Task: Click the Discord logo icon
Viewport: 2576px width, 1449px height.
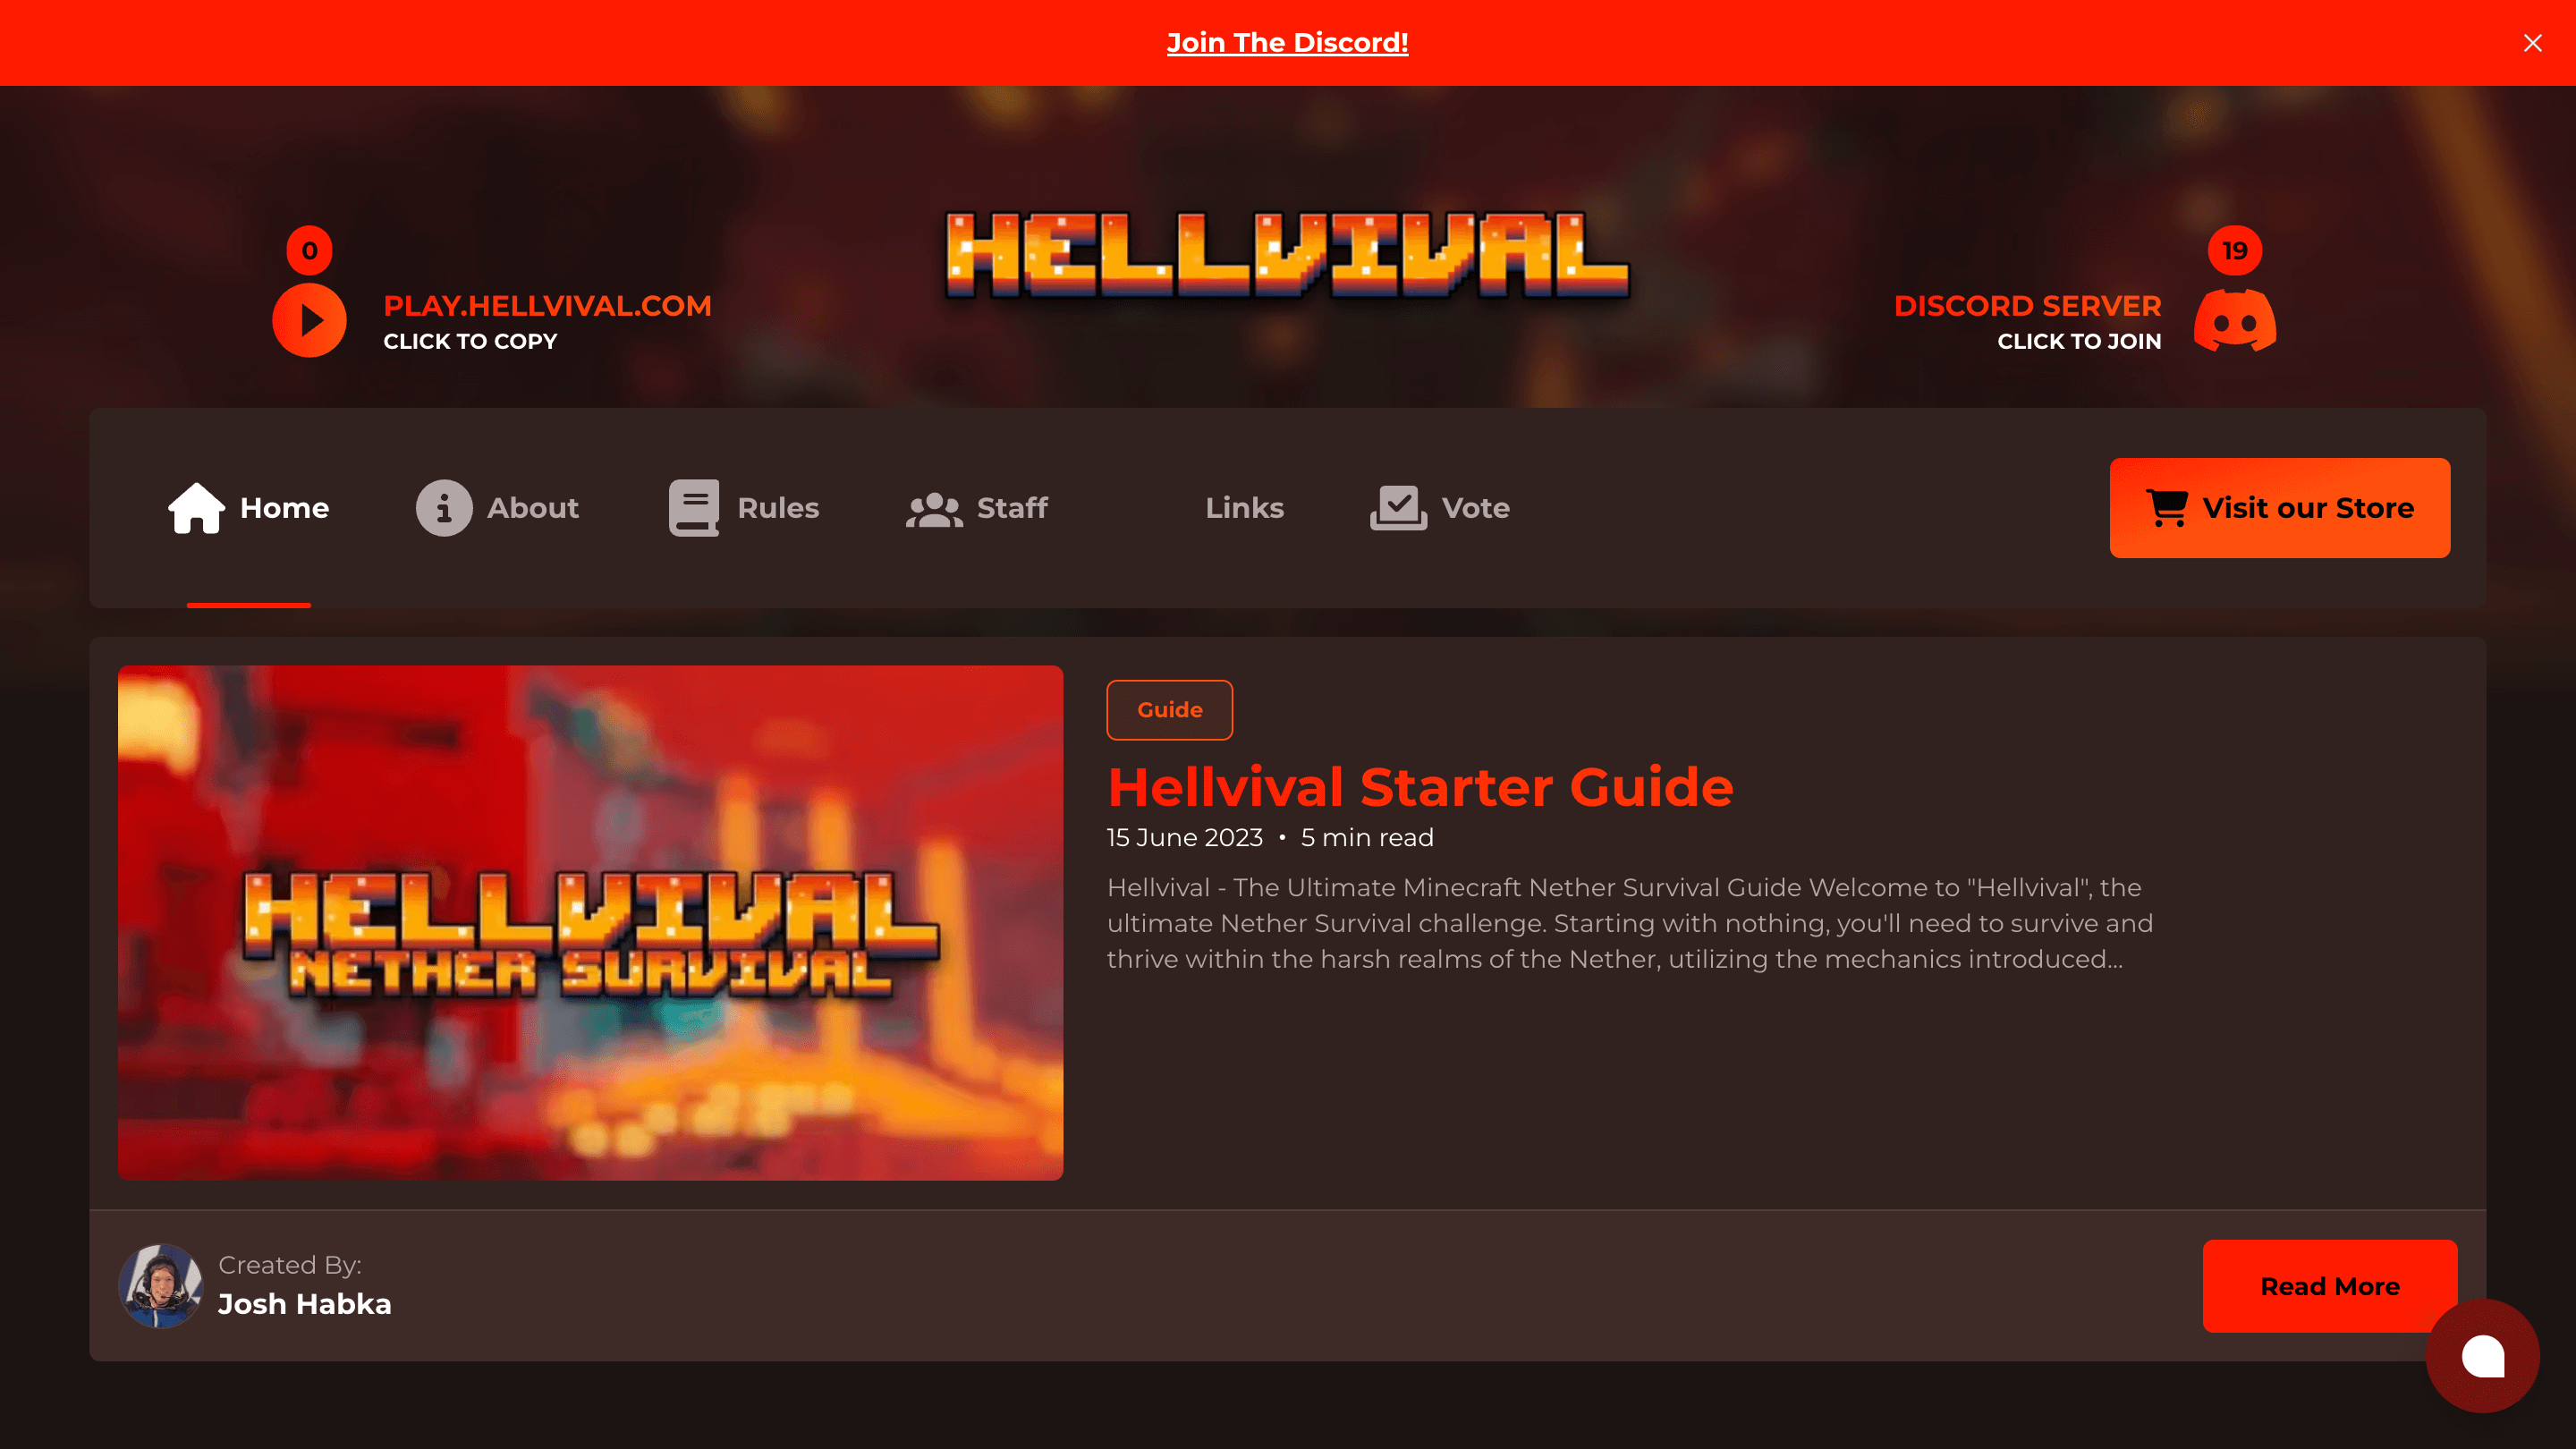Action: click(x=2234, y=320)
